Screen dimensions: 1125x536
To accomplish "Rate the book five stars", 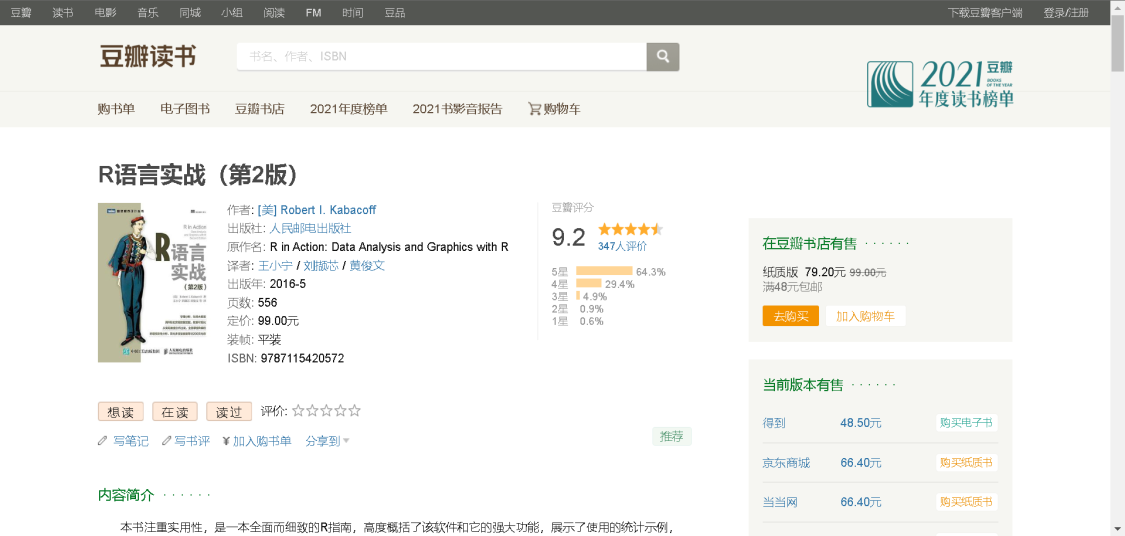I will click(x=354, y=411).
